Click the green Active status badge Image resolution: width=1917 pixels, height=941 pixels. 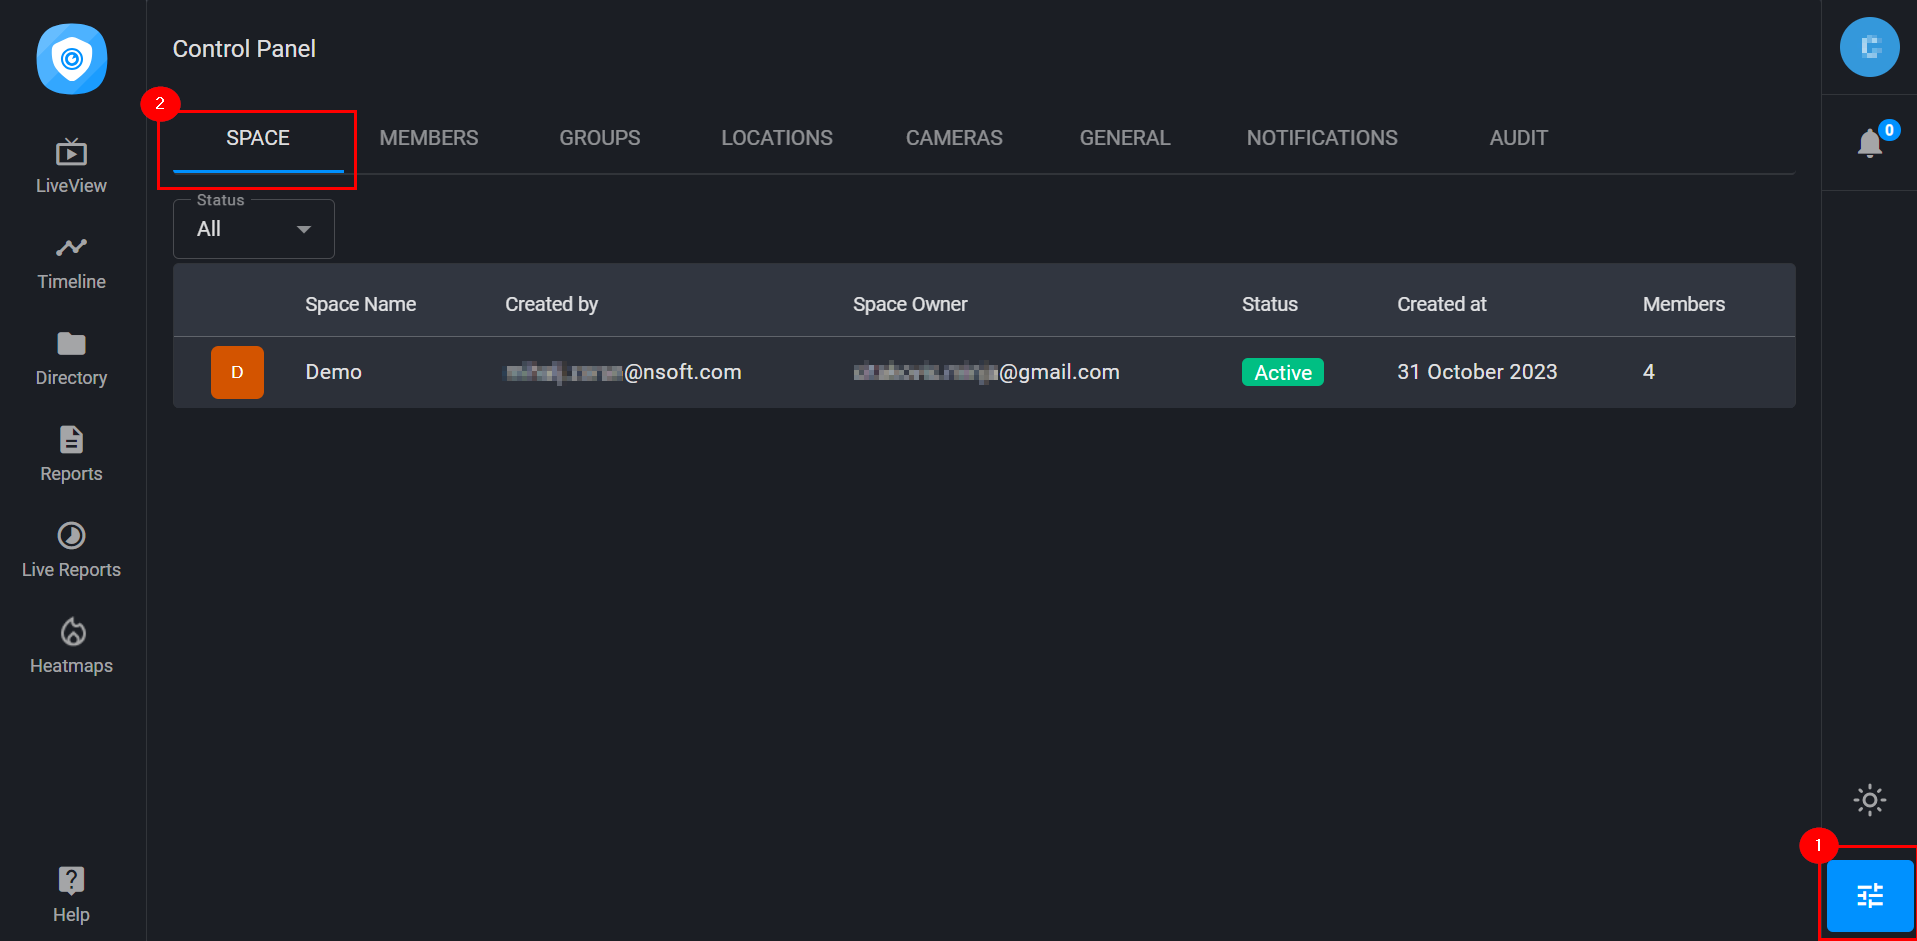(x=1282, y=372)
